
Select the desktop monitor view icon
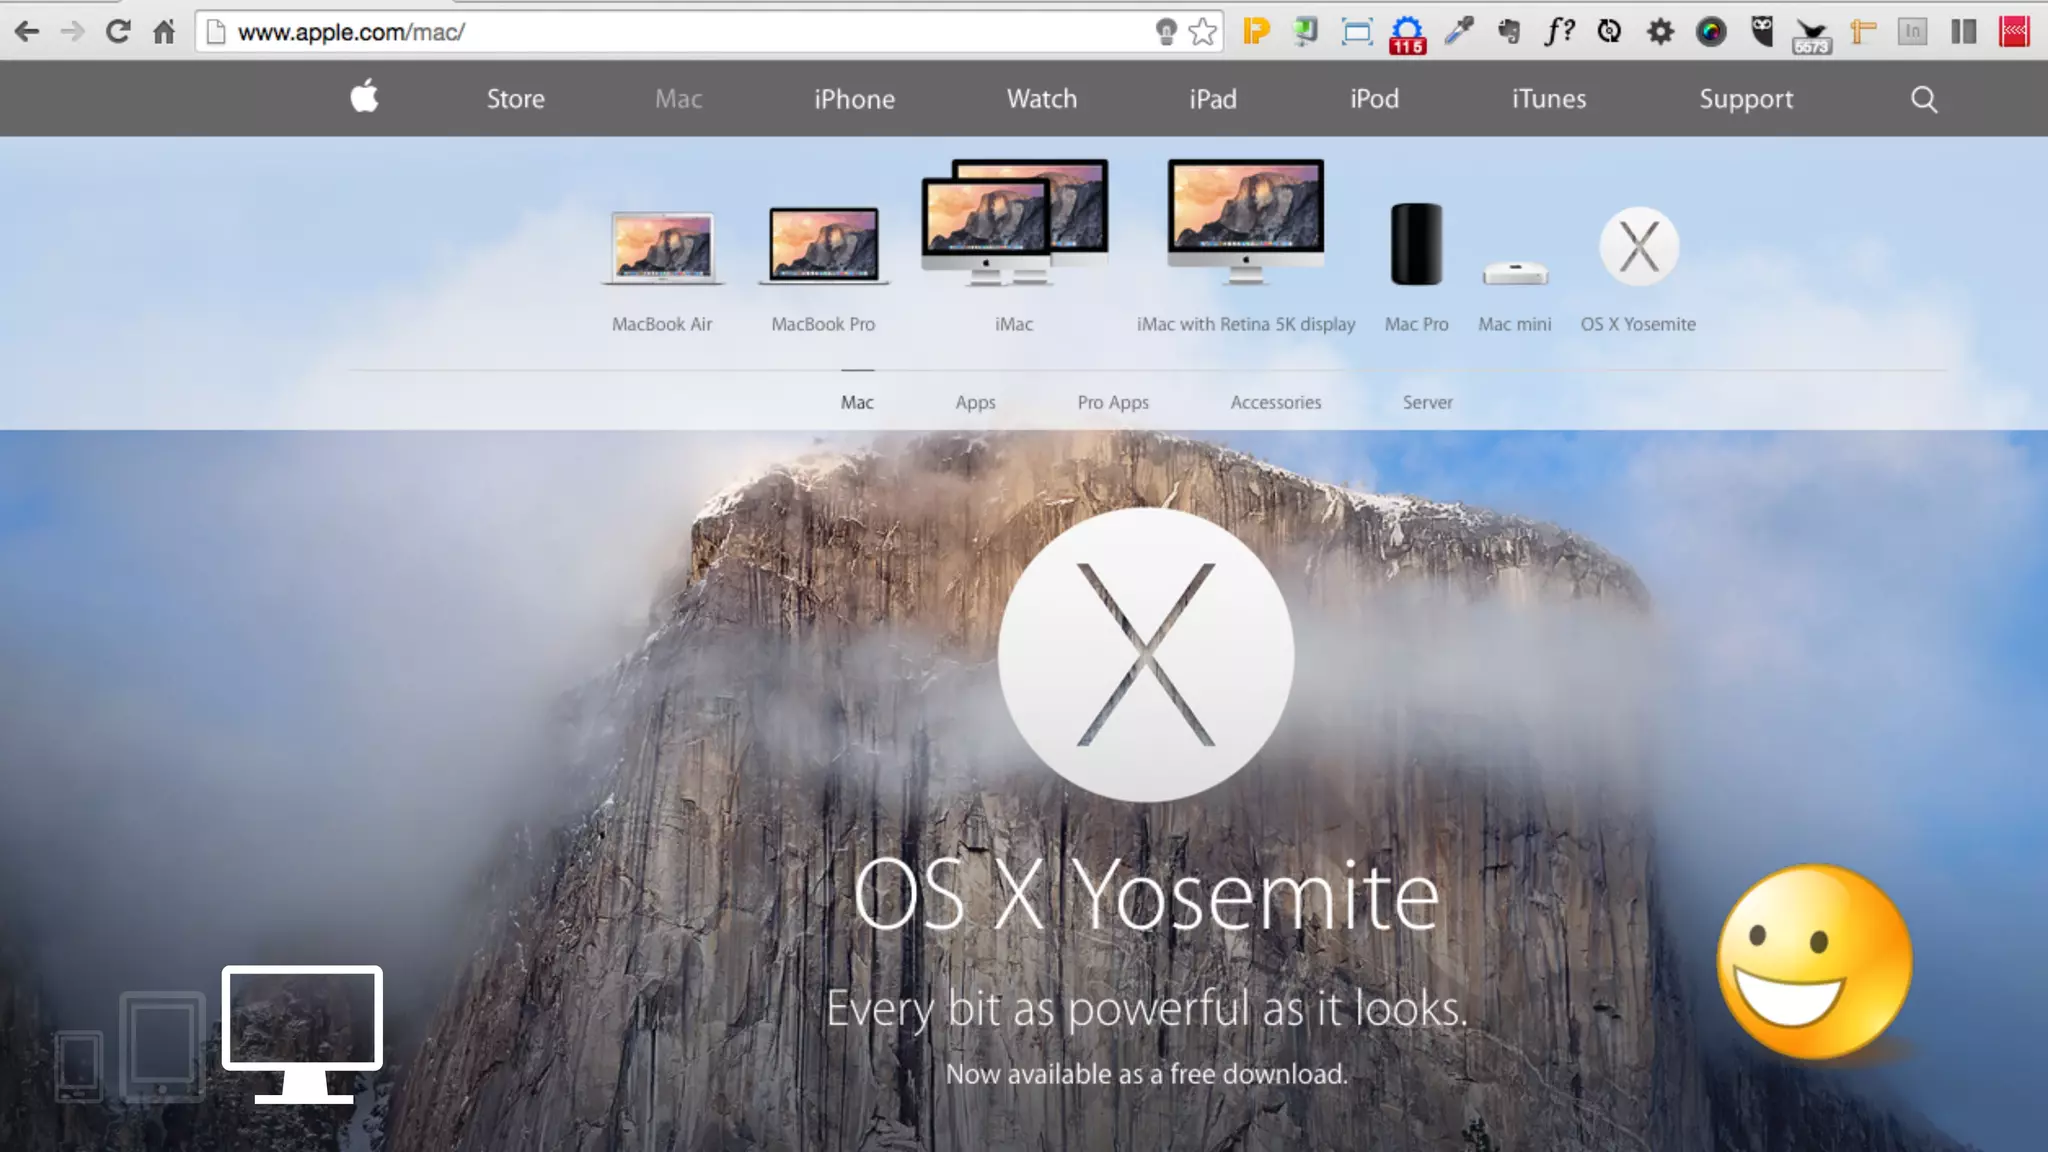[302, 1034]
